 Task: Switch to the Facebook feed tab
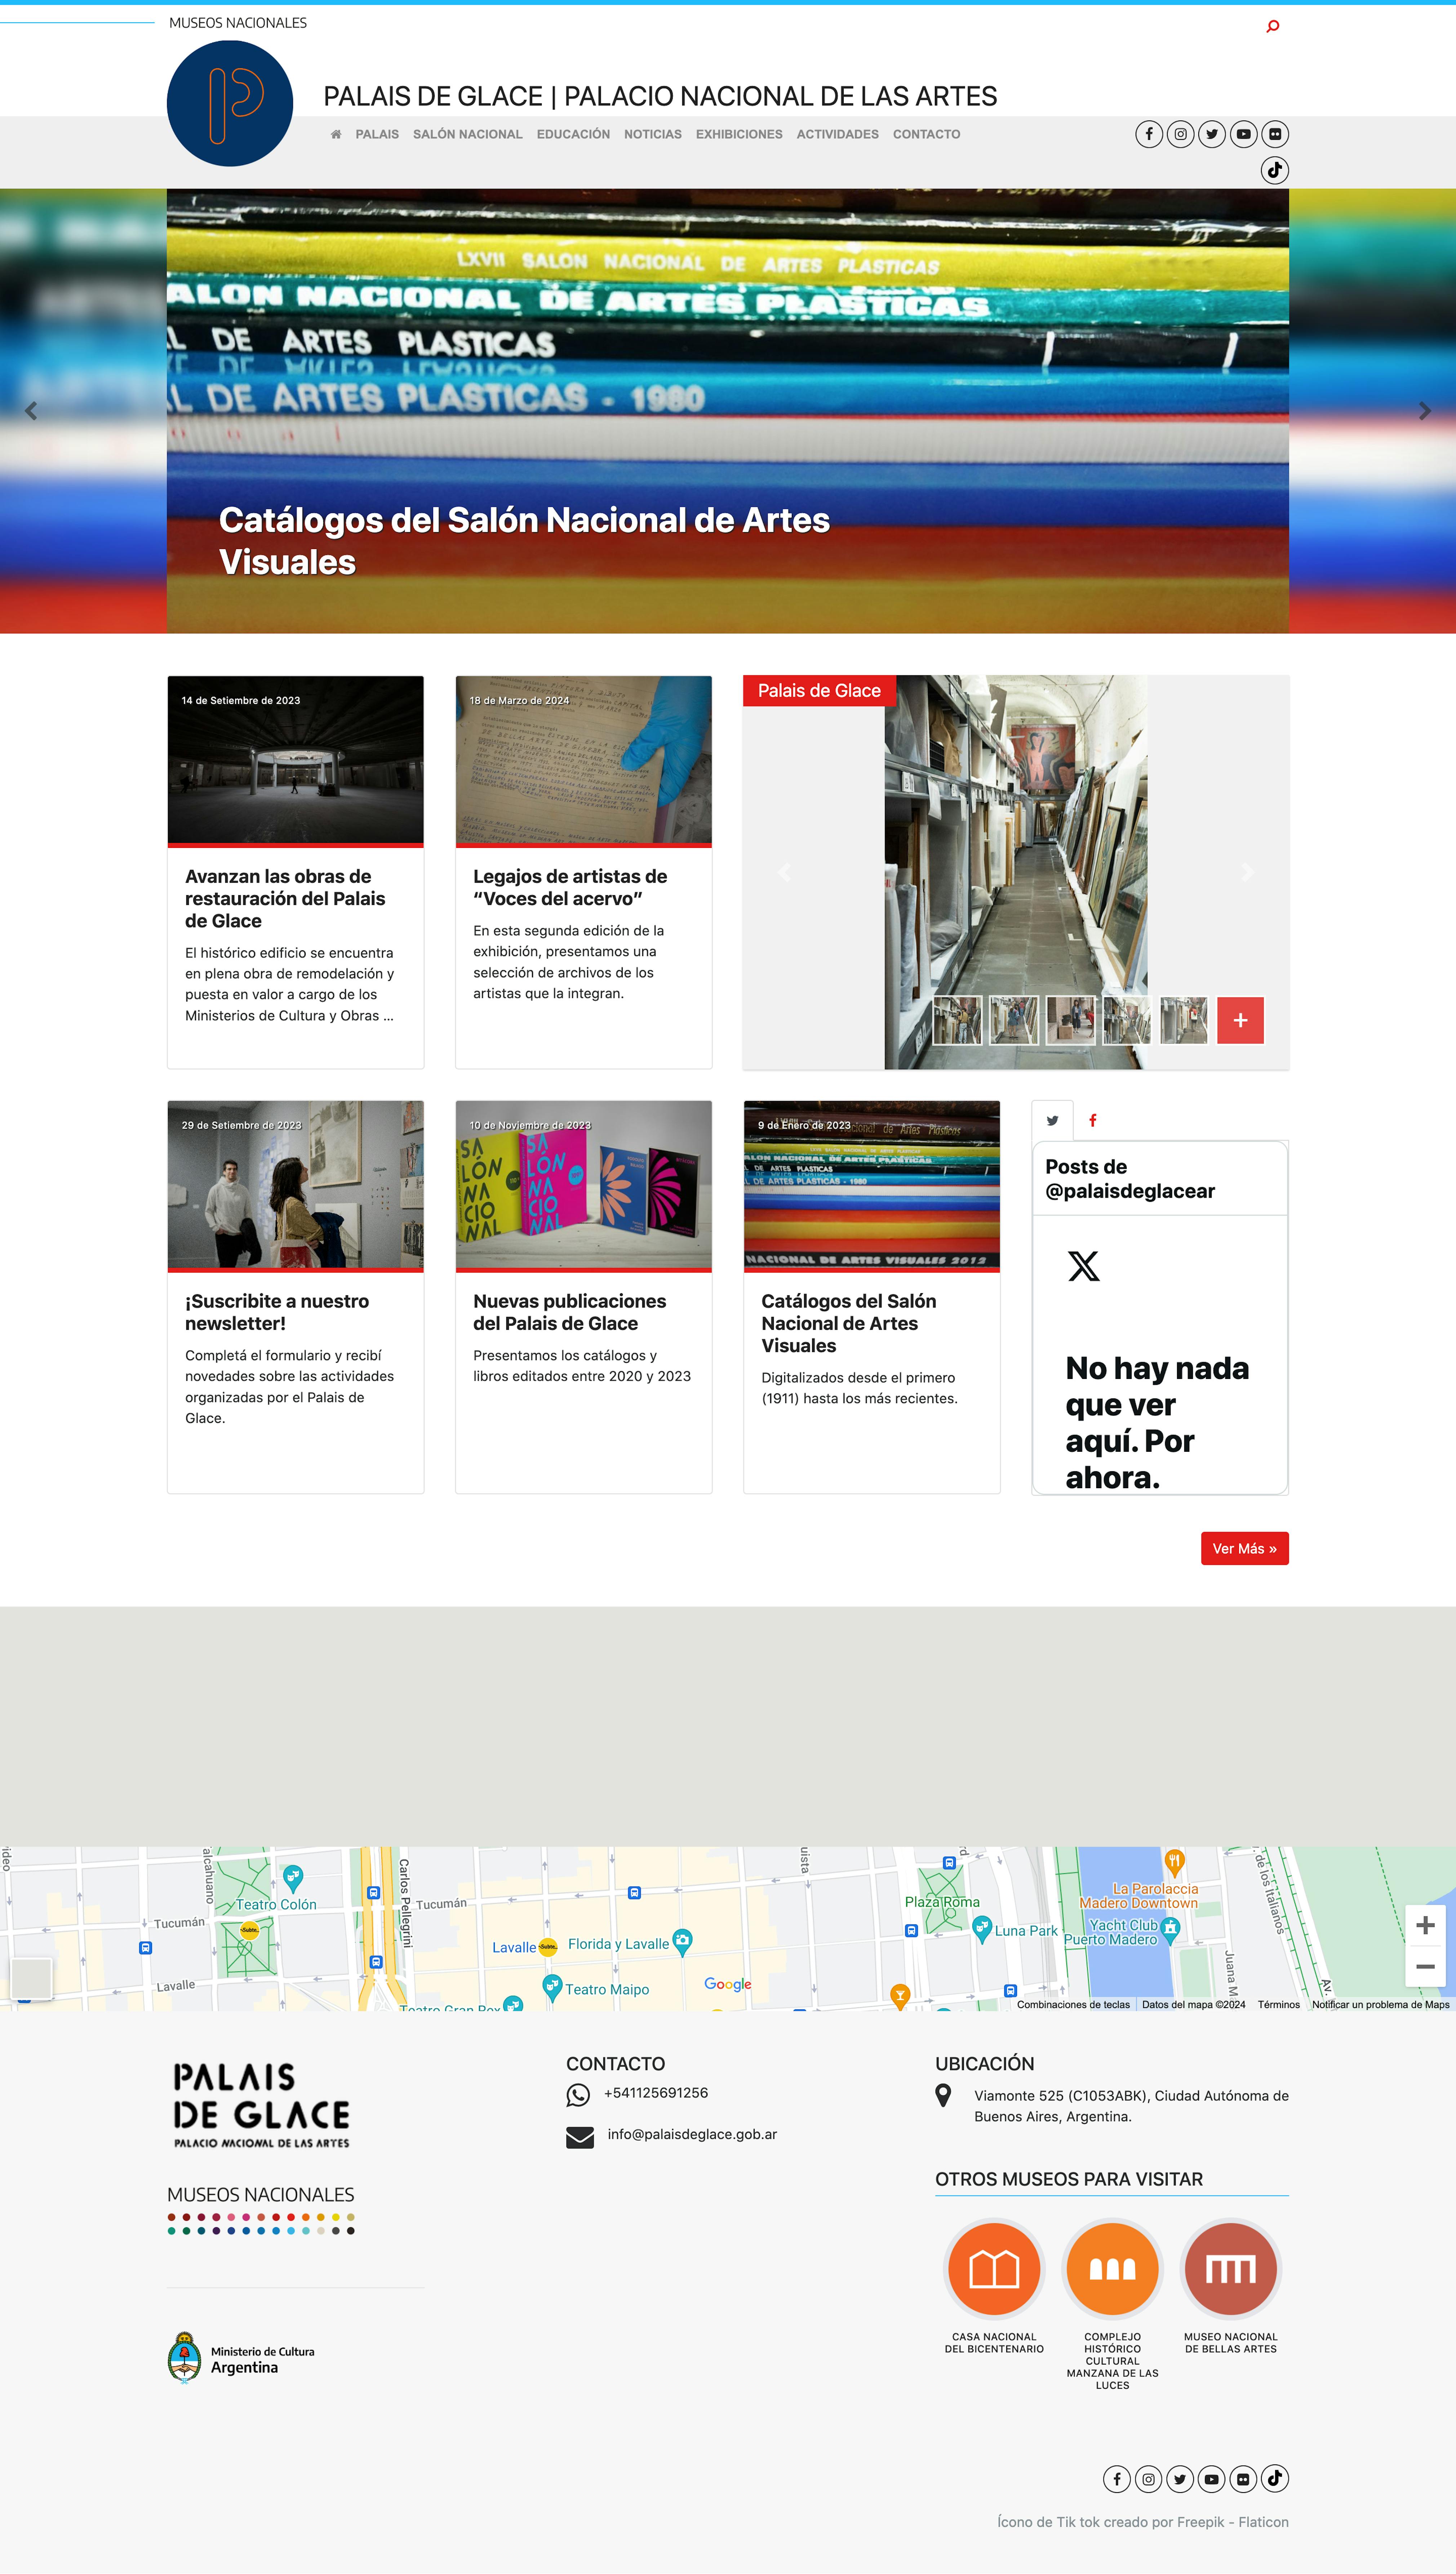[1093, 1120]
